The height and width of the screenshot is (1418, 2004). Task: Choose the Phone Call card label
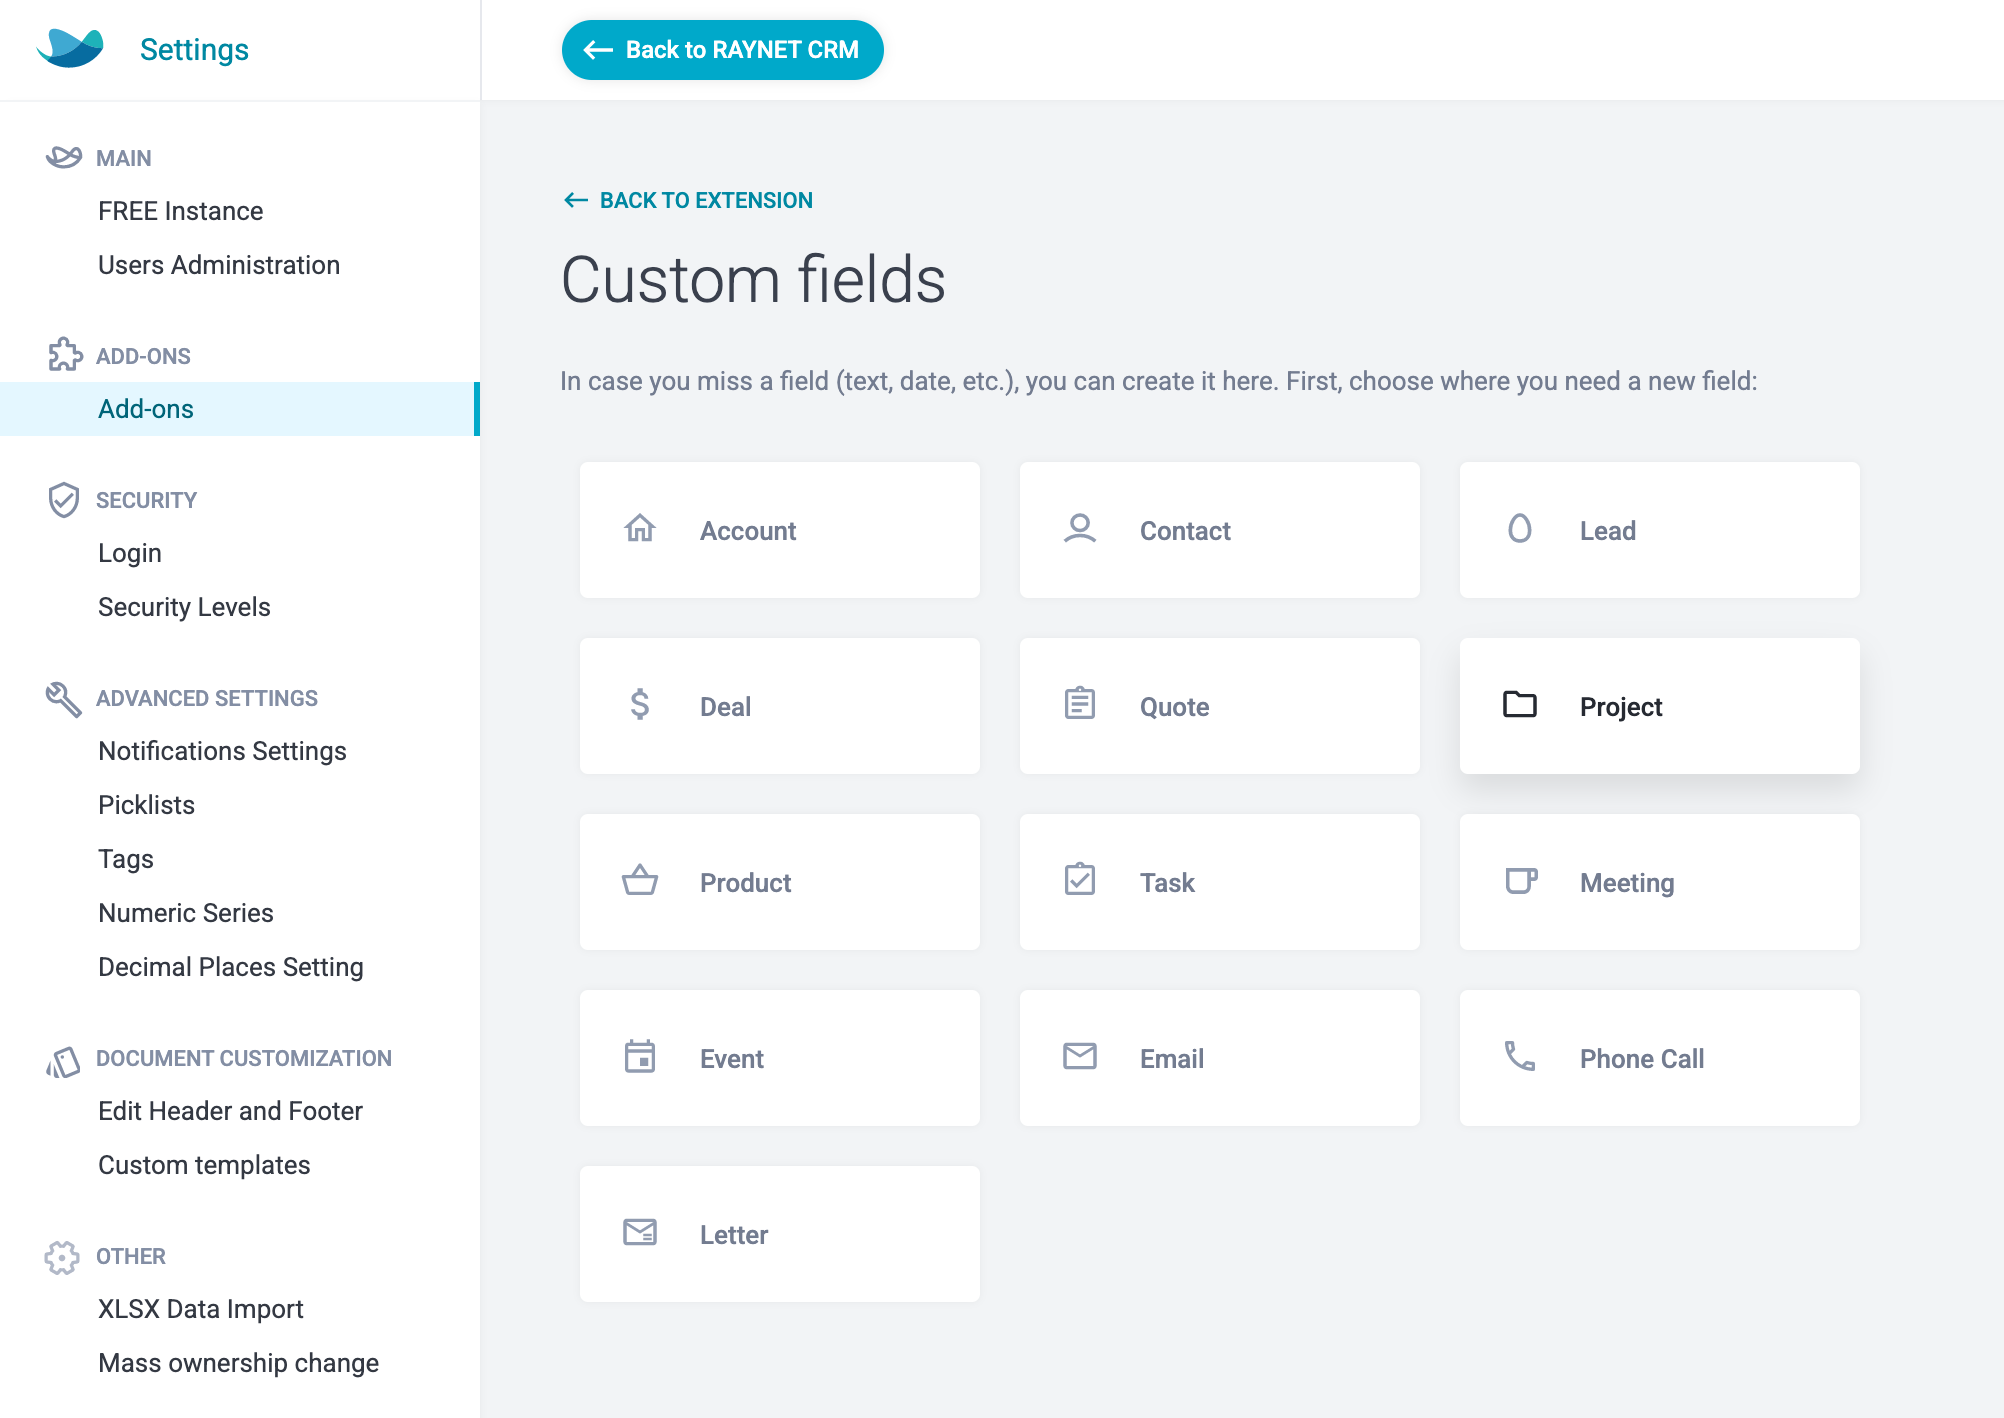click(1642, 1059)
